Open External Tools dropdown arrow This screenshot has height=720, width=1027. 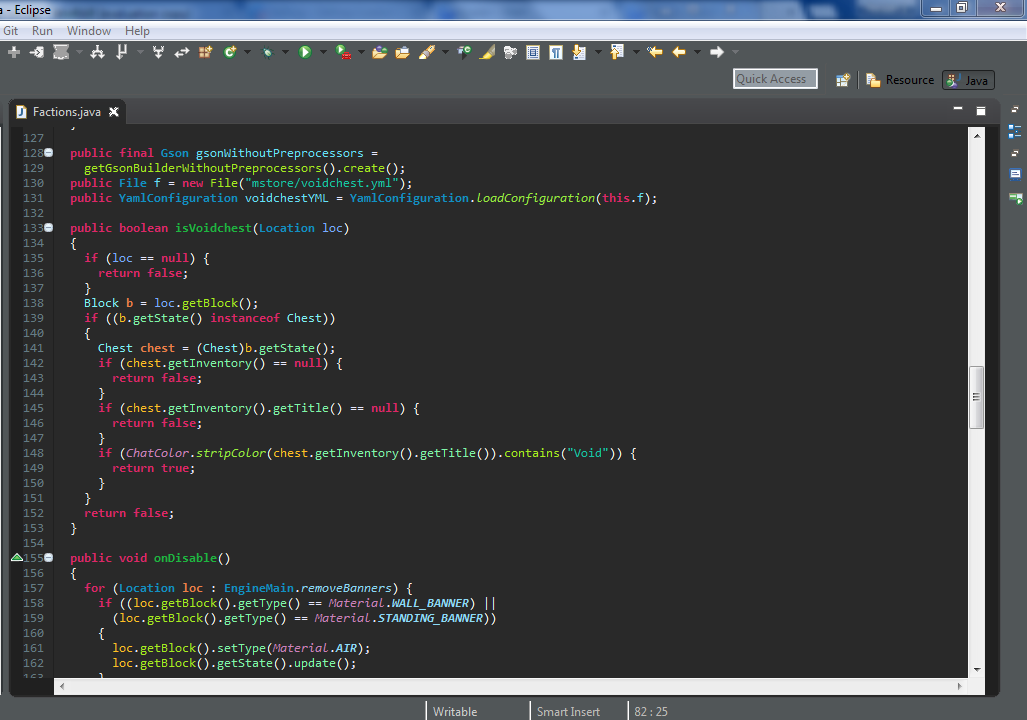(x=361, y=52)
